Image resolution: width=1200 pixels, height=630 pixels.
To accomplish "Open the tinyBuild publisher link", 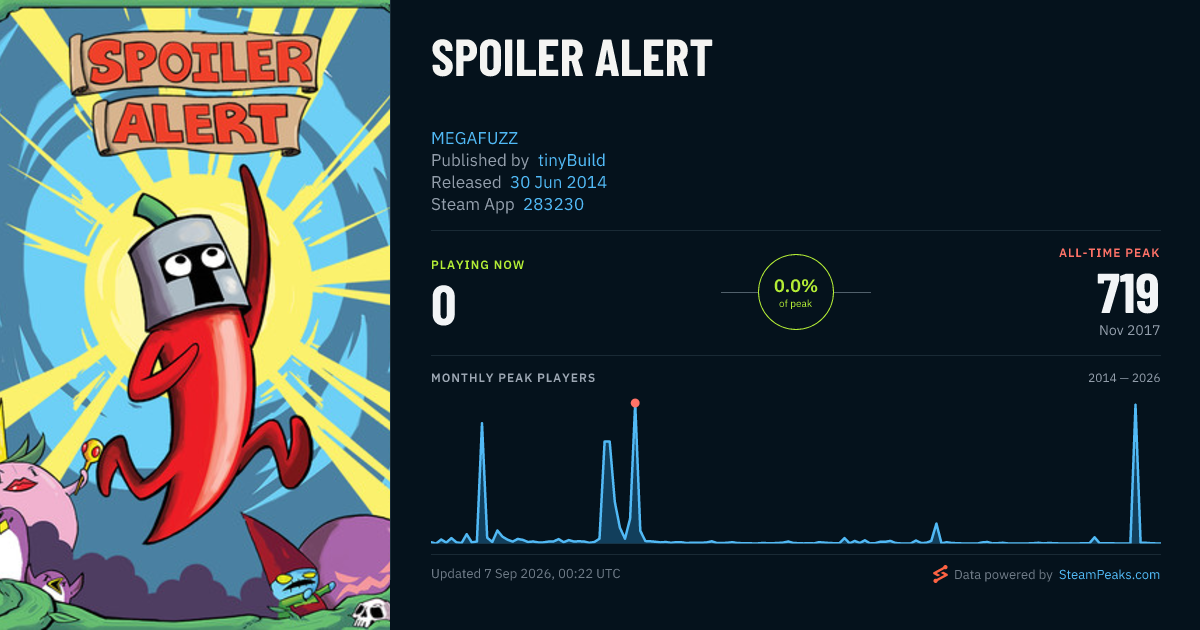I will point(571,160).
